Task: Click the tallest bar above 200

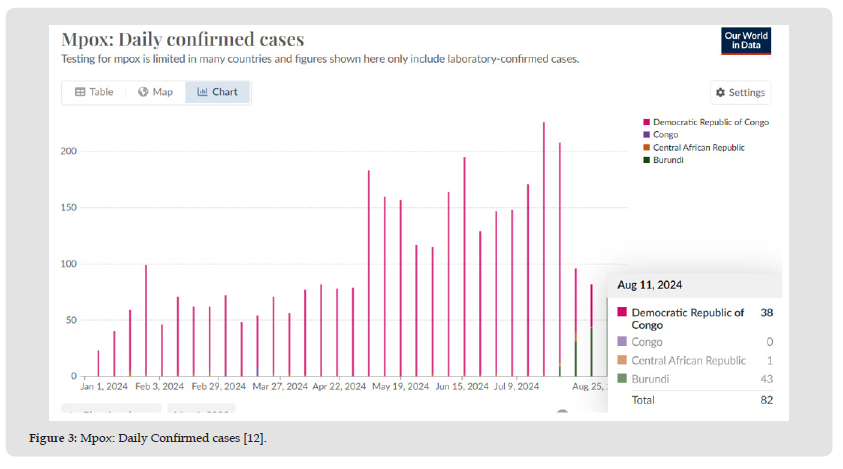Action: tap(544, 249)
